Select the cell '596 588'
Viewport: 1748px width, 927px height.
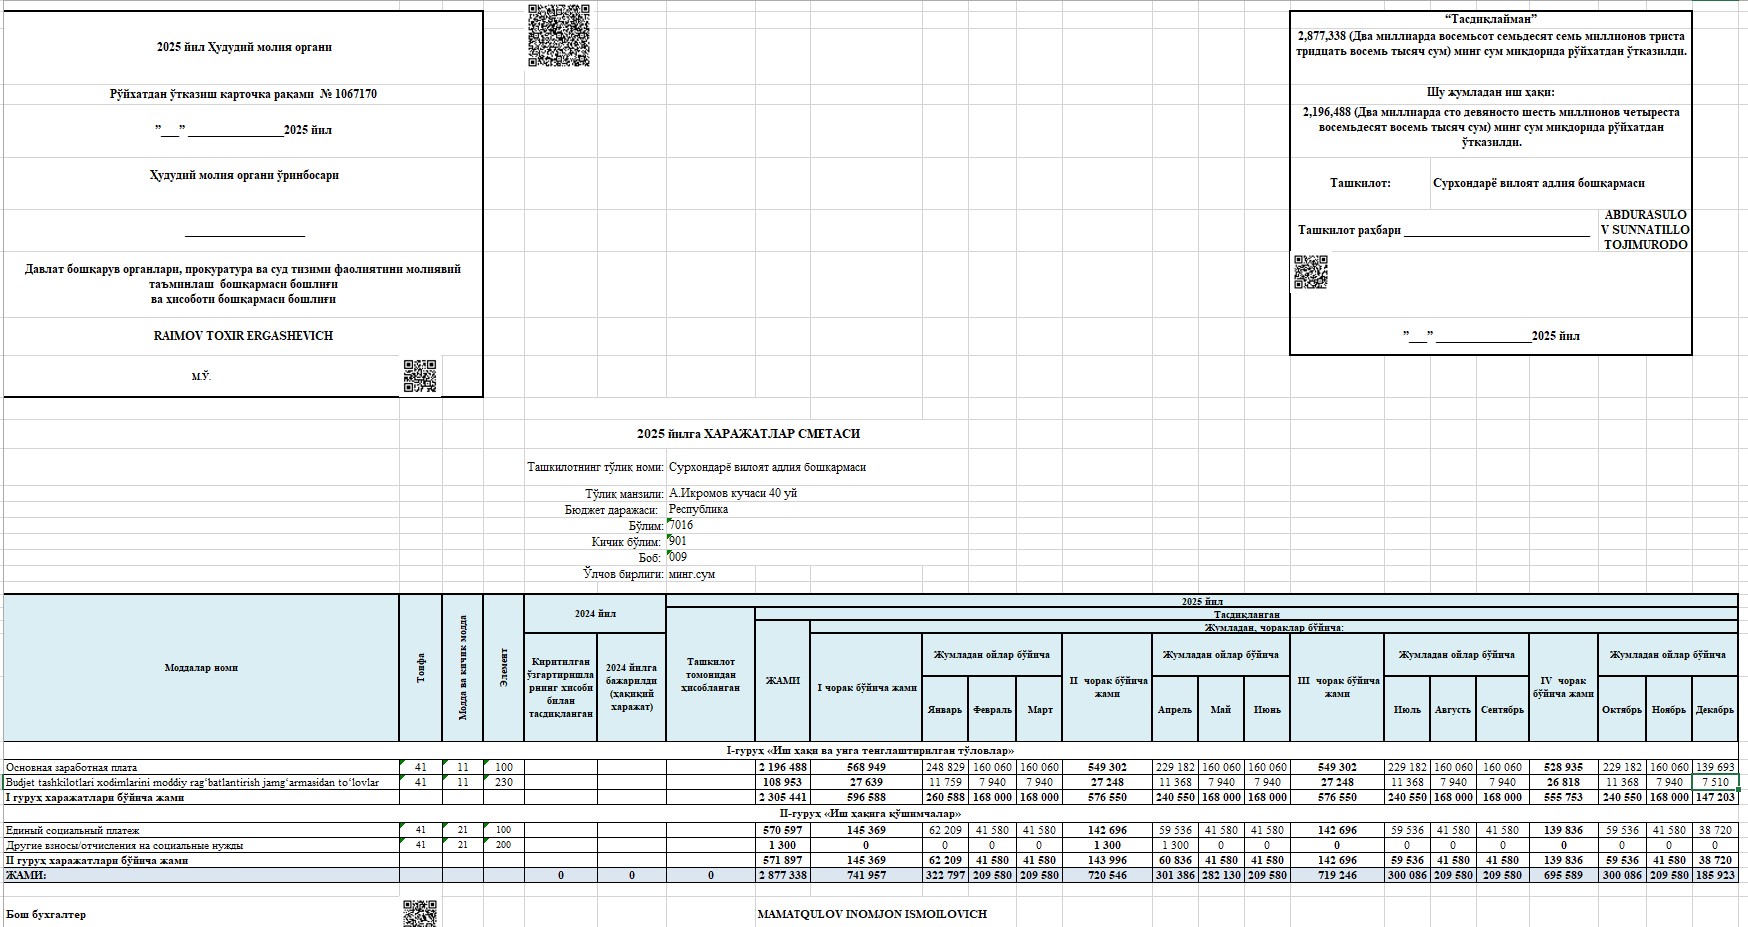coord(866,797)
